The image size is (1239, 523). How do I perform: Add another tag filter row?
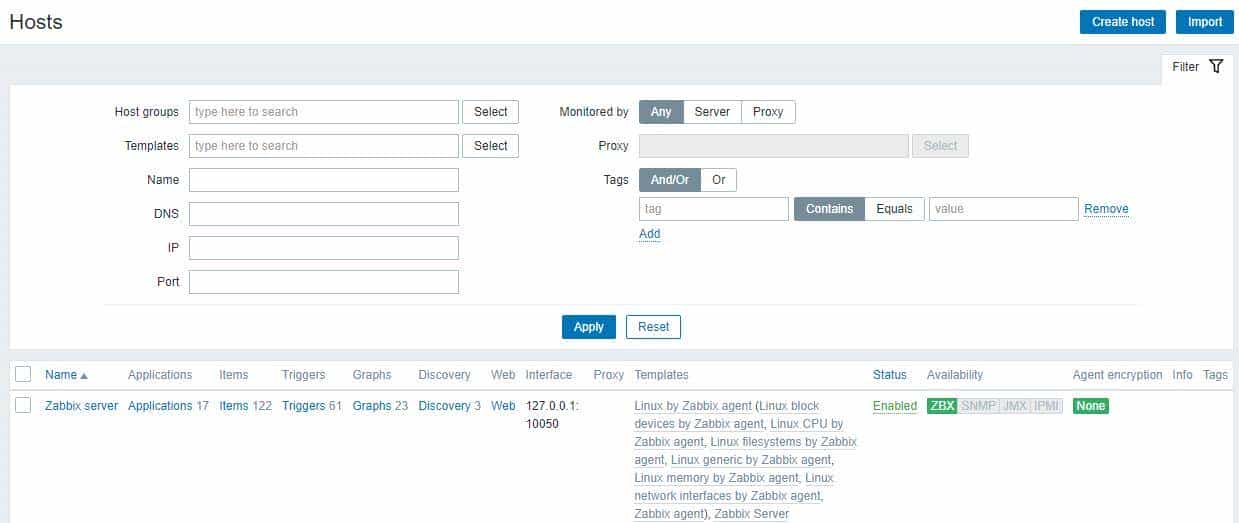click(x=650, y=234)
